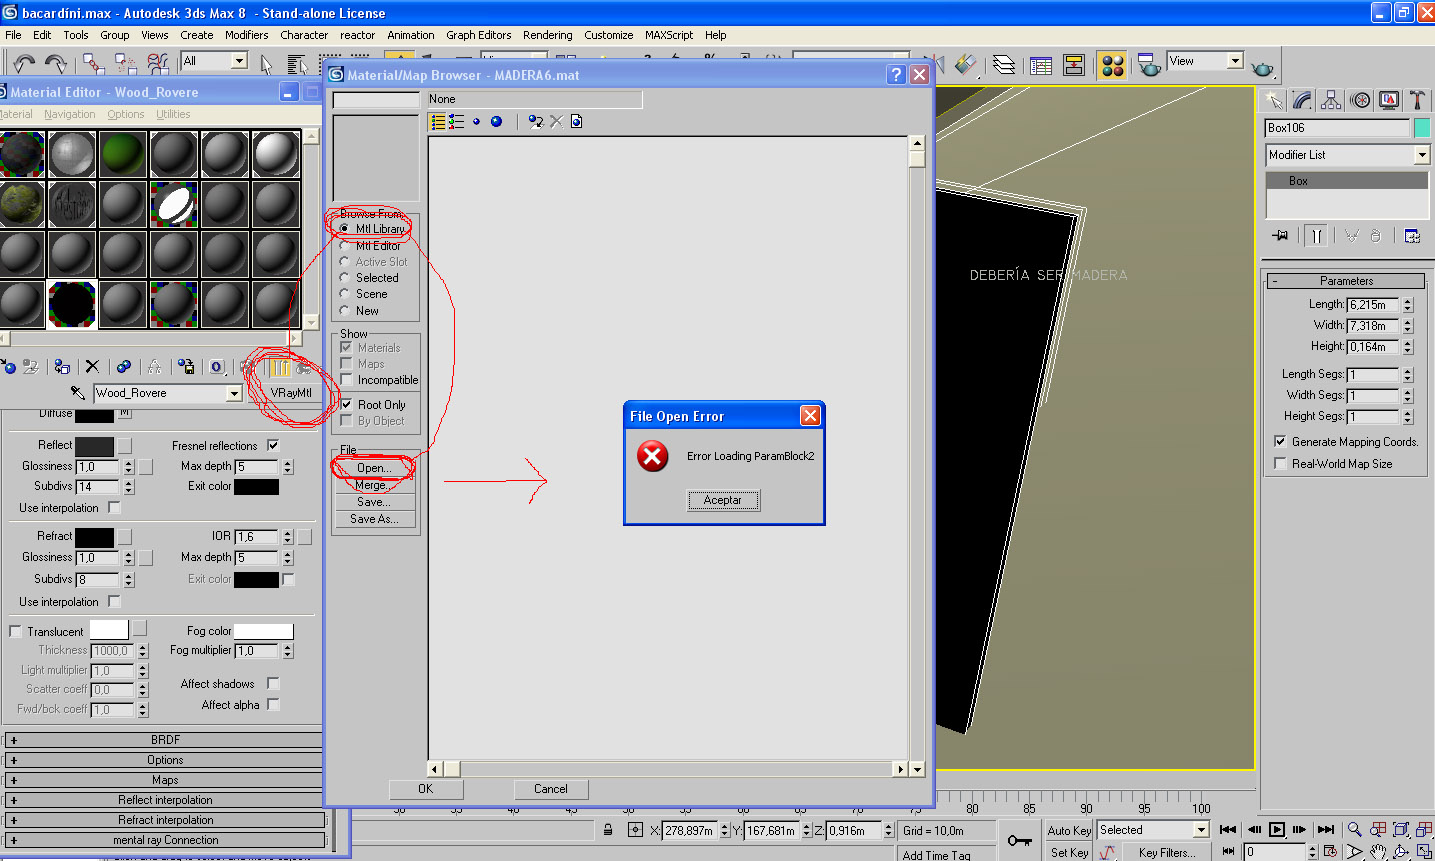
Task: Activate the Select and Link tool
Action: pos(93,64)
